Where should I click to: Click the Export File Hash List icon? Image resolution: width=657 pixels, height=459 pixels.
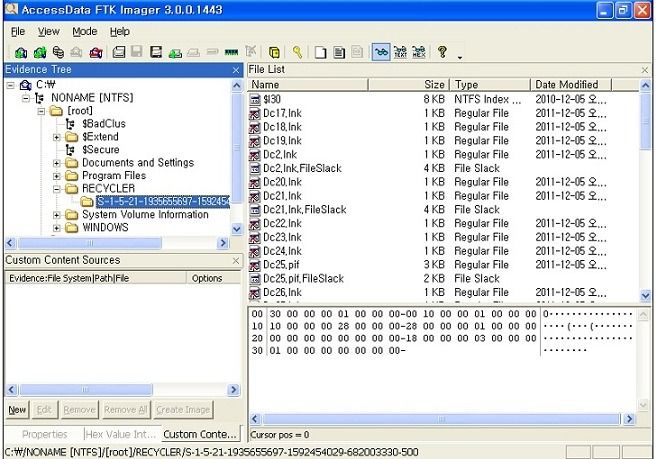(x=339, y=52)
